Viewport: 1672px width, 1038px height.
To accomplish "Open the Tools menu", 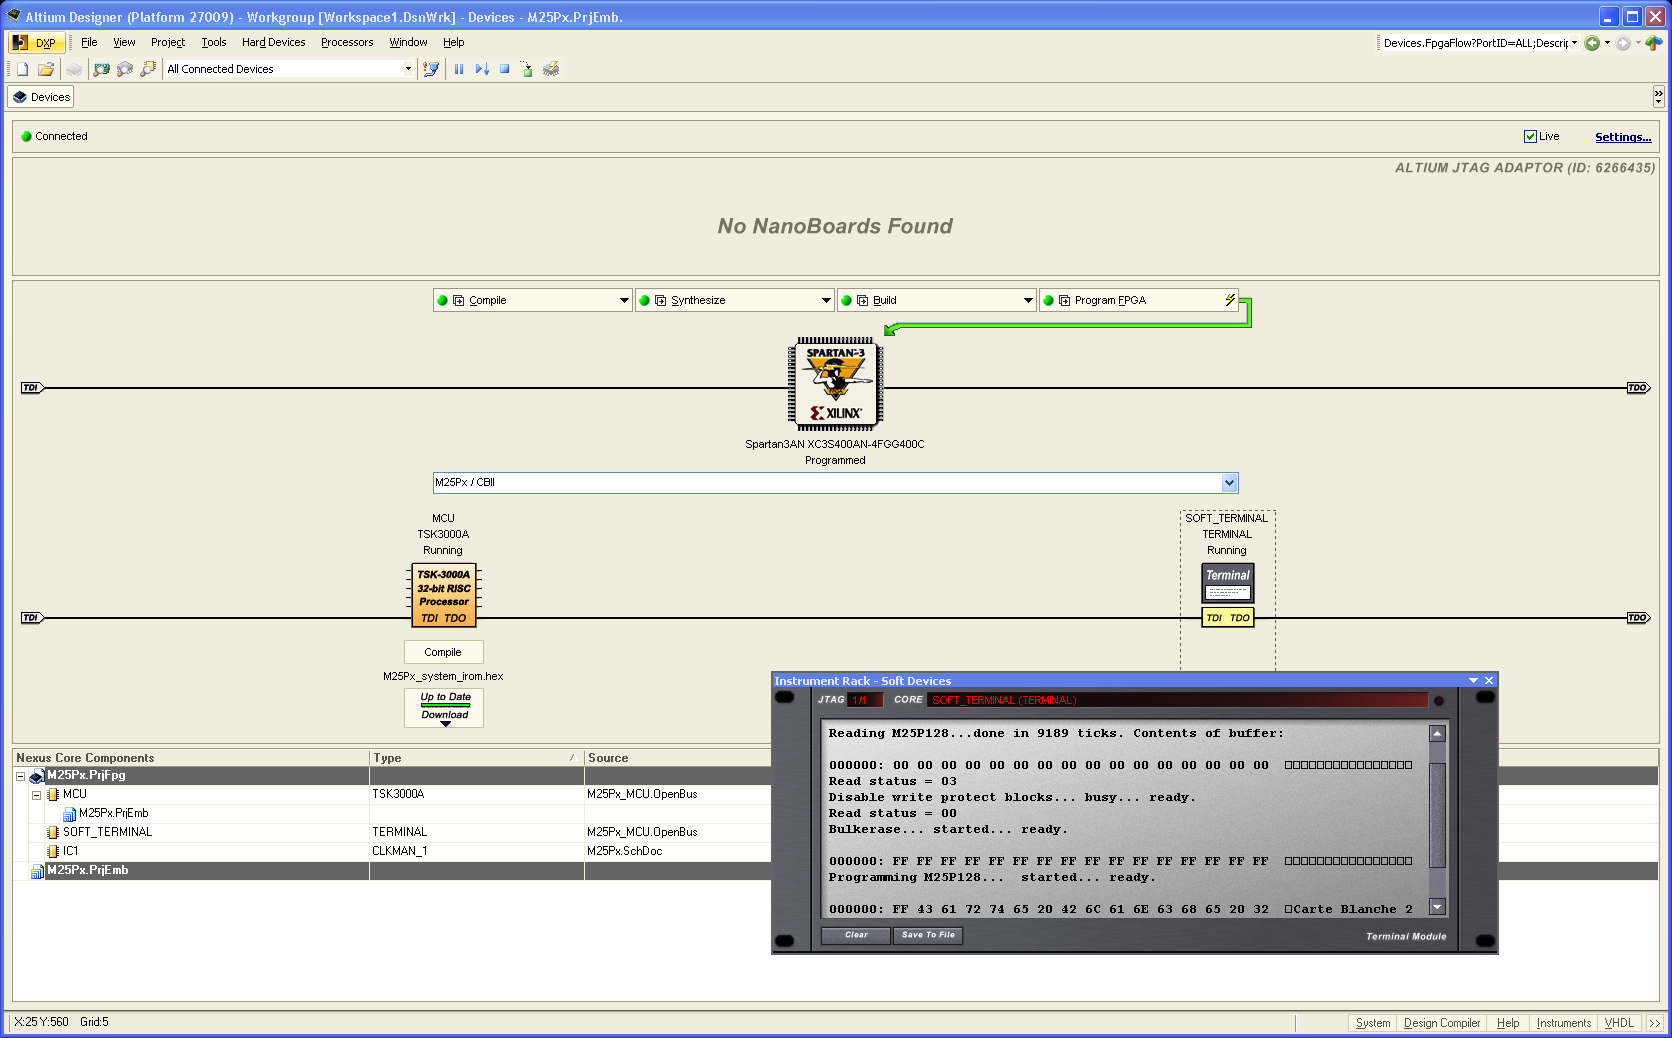I will pyautogui.click(x=214, y=42).
